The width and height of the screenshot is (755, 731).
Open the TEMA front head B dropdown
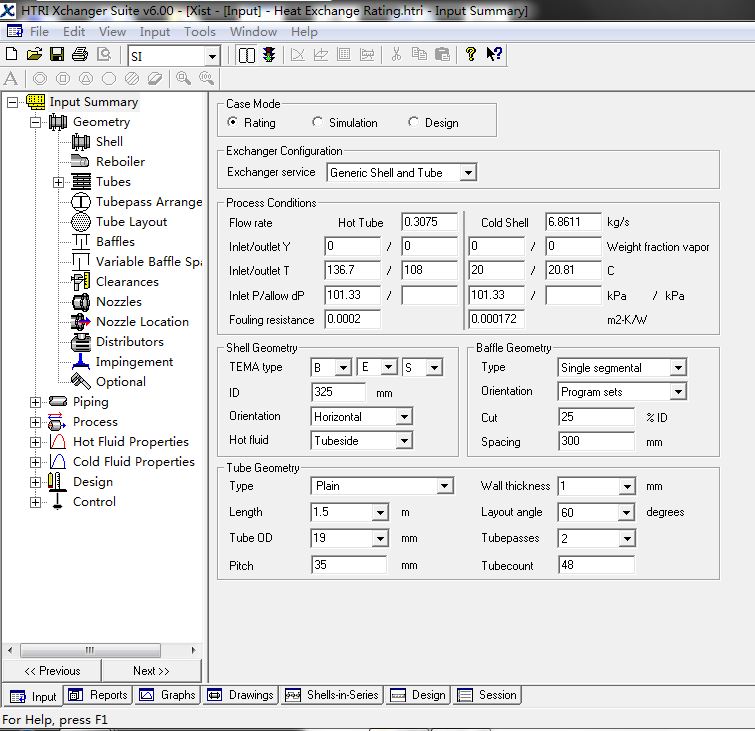coord(343,368)
